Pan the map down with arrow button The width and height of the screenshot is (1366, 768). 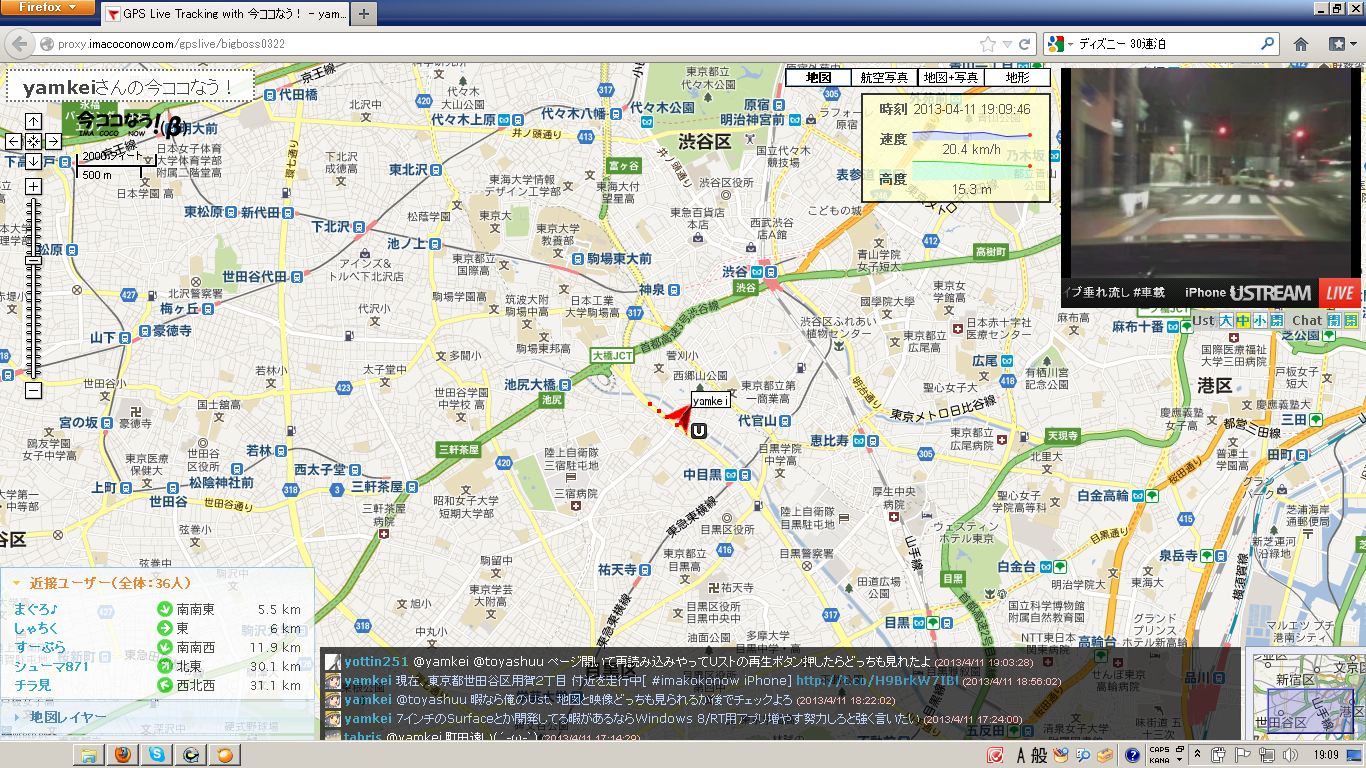point(33,161)
